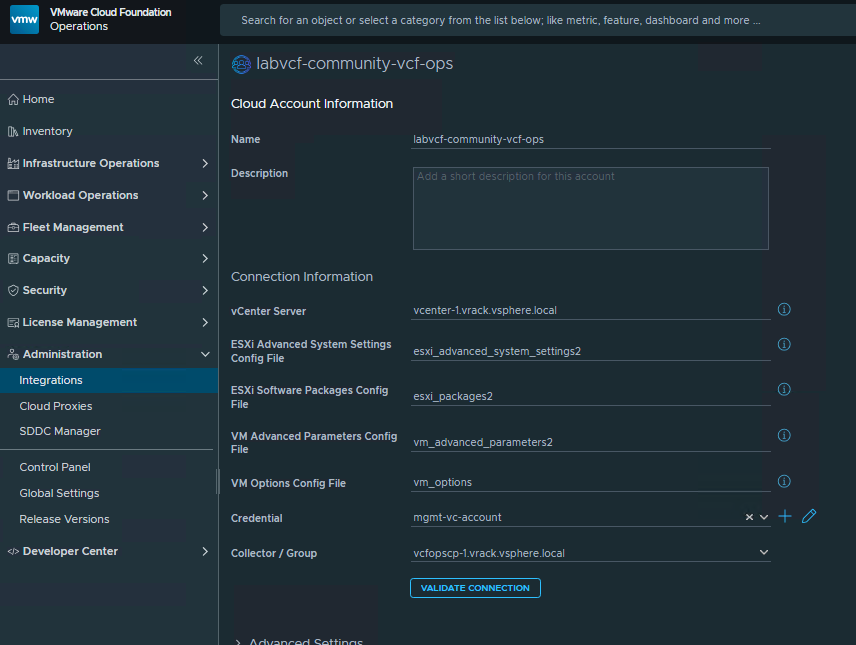This screenshot has width=856, height=645.
Task: Edit the mgmt-vc-account credential
Action: pyautogui.click(x=810, y=516)
